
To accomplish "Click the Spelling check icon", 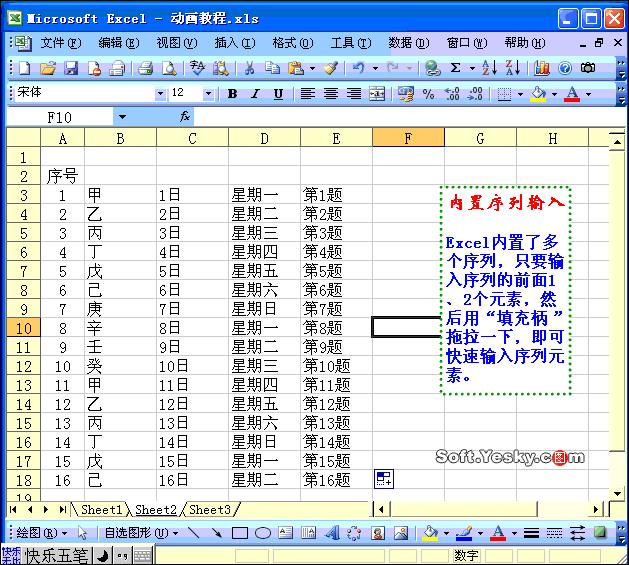I will (197, 68).
